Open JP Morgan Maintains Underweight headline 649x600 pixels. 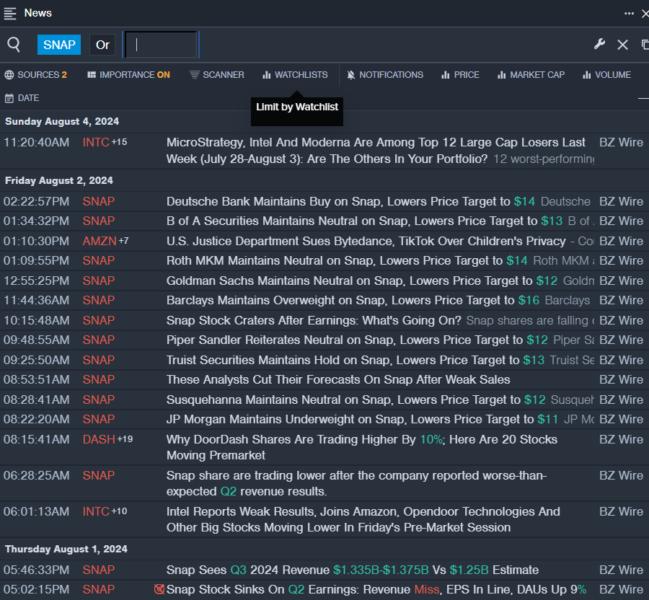pos(362,419)
